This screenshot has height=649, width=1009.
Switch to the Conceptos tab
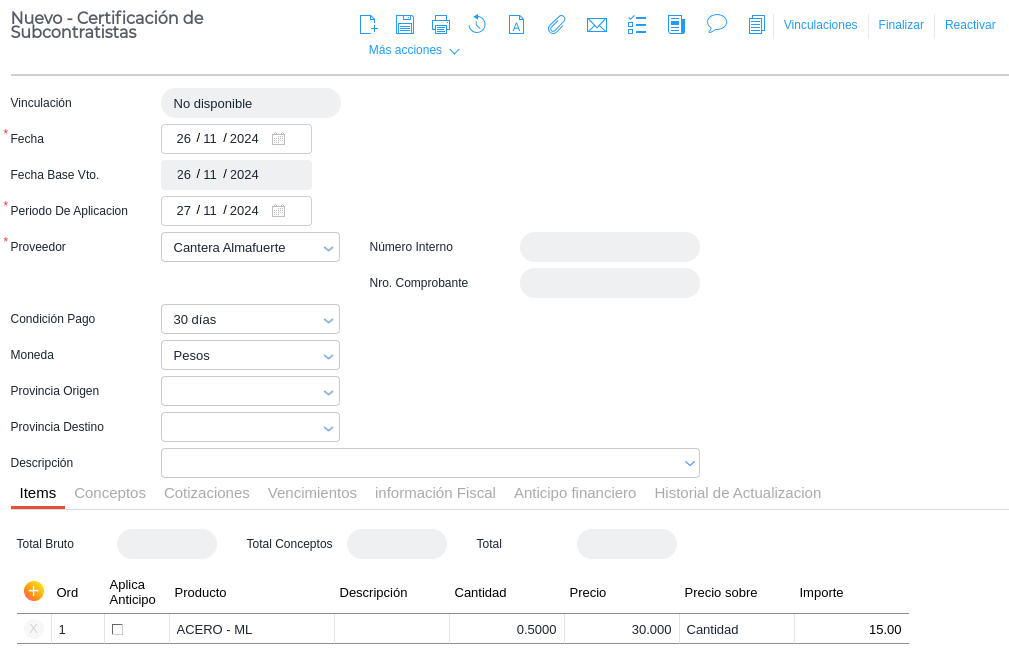[110, 493]
